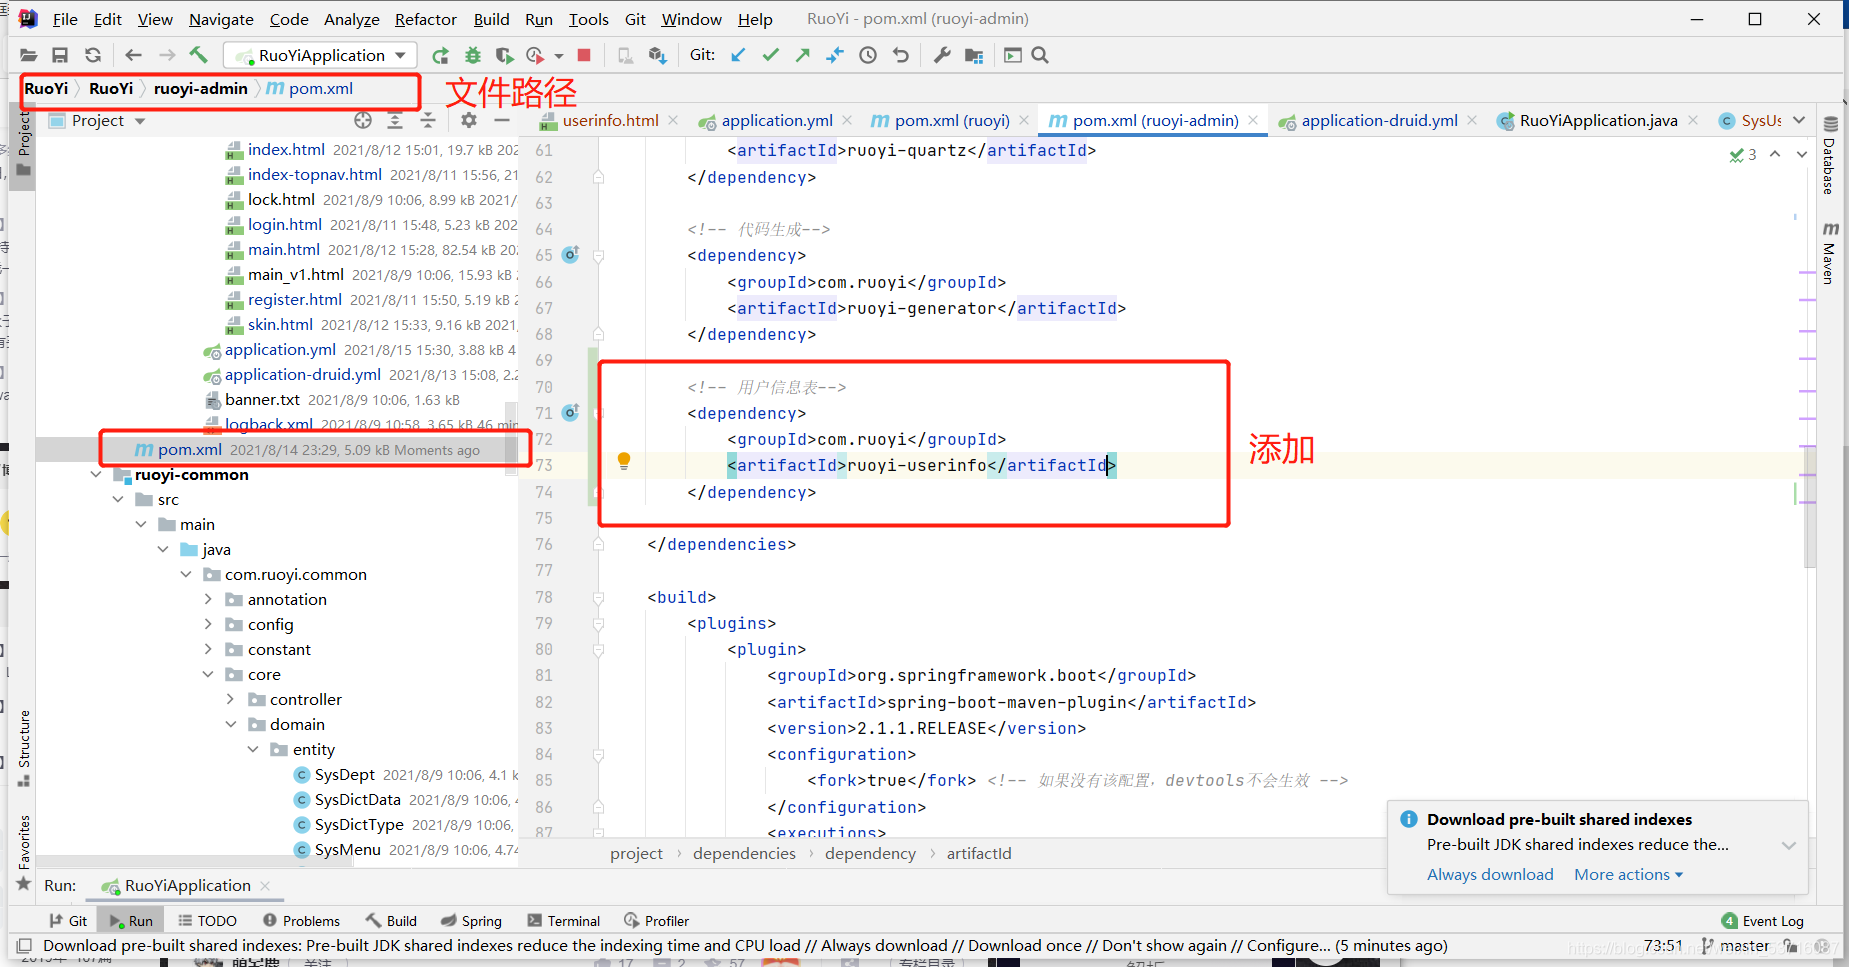Click the gutter dependency icon on line 71
The height and width of the screenshot is (967, 1849).
[571, 412]
